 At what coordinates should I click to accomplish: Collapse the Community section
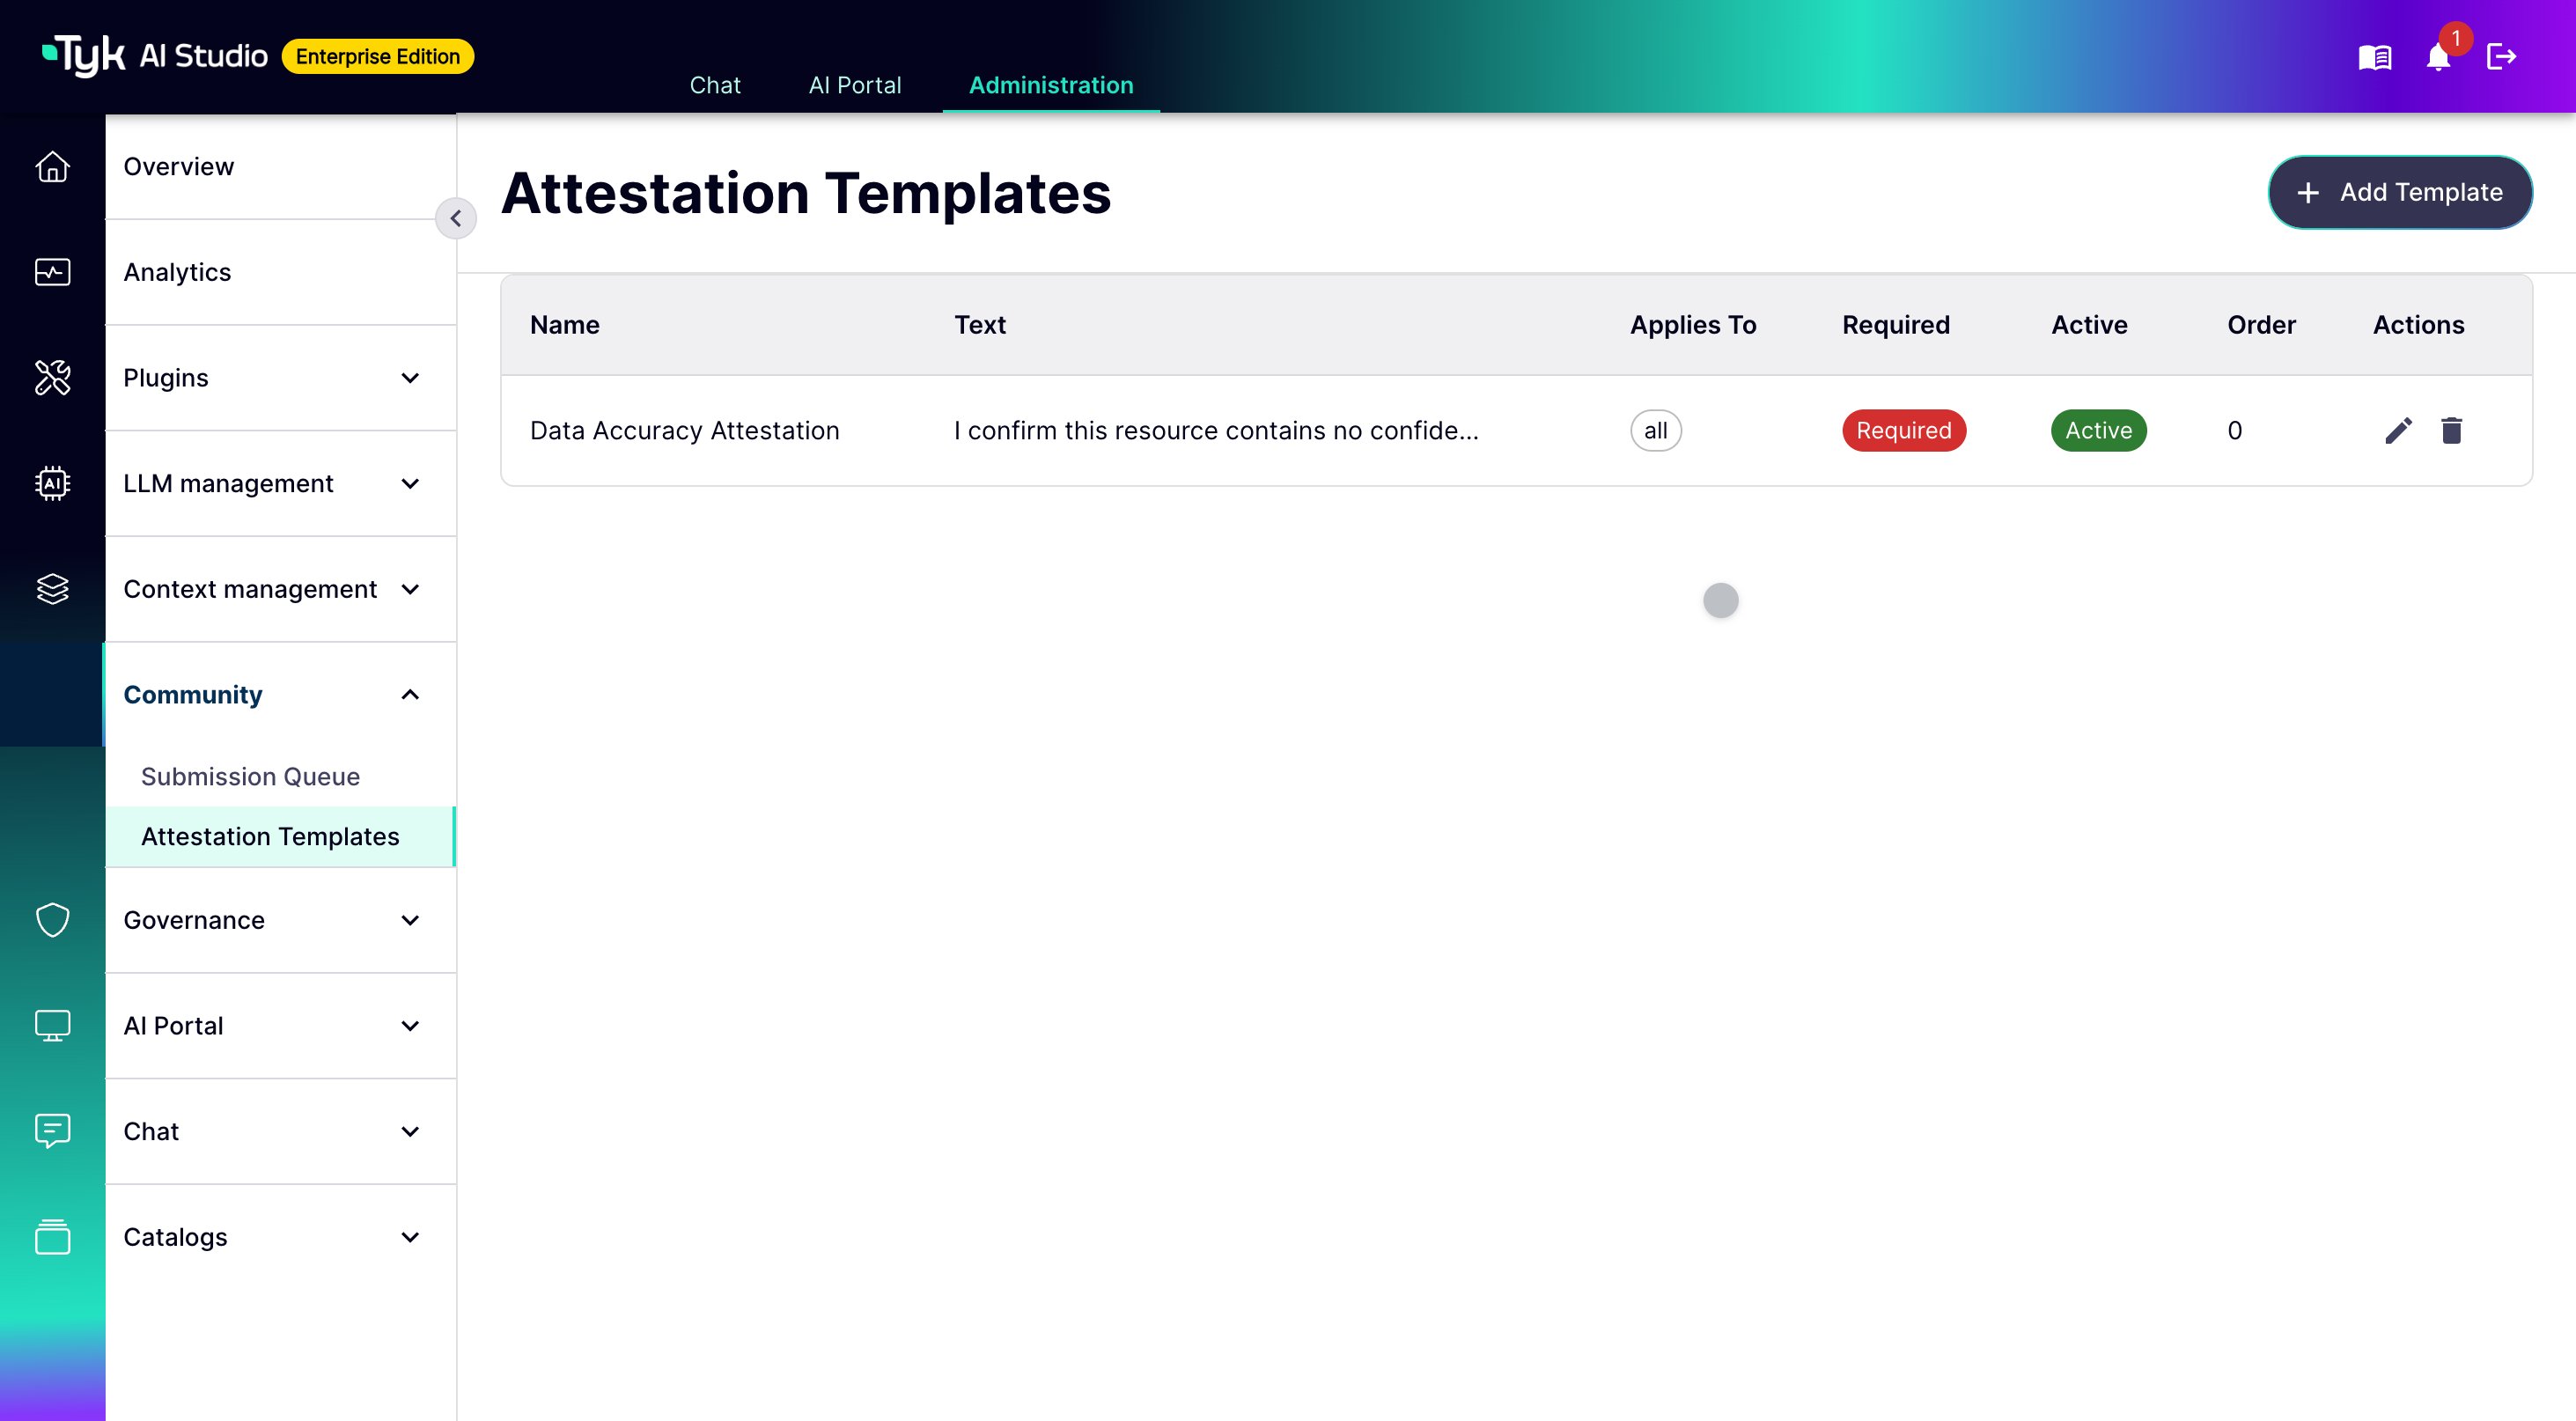click(x=280, y=695)
